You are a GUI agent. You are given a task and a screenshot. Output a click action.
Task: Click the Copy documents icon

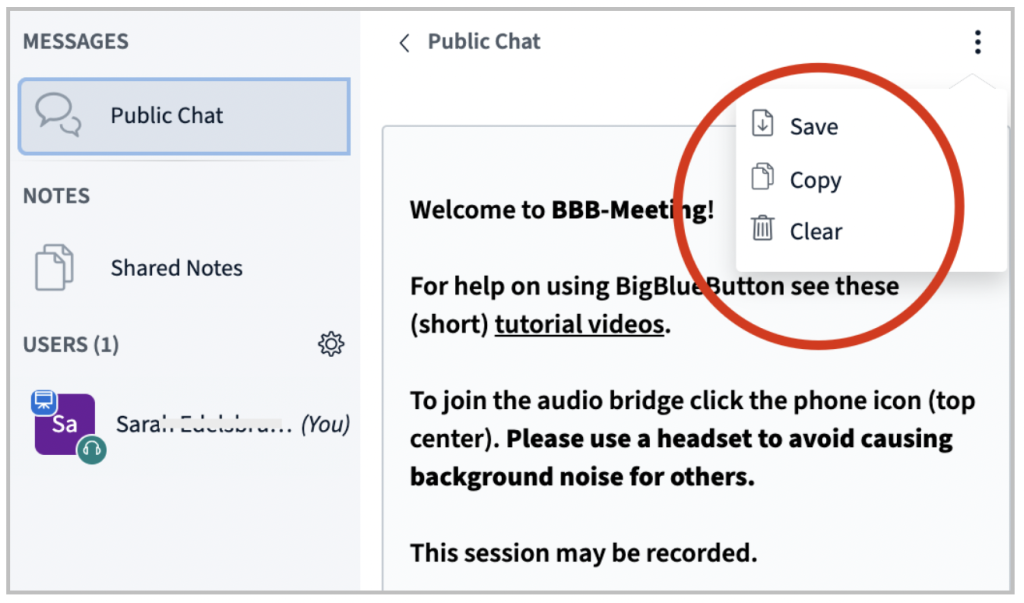tap(762, 176)
